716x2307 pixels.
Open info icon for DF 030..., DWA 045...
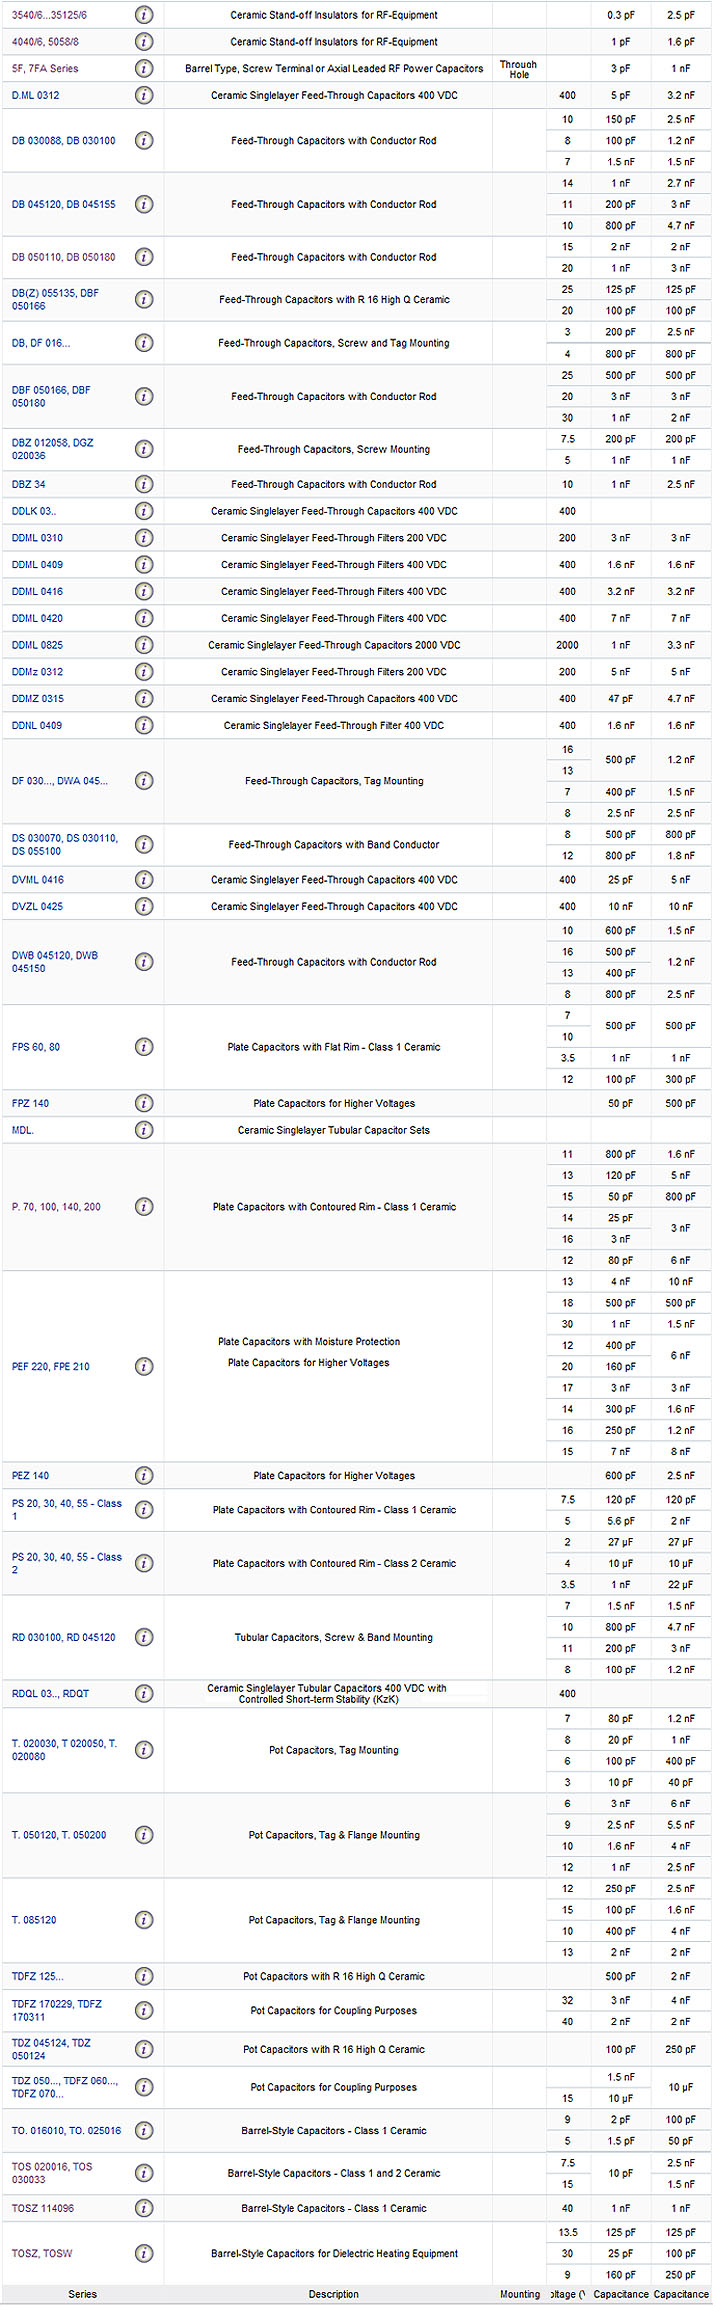coord(144,781)
